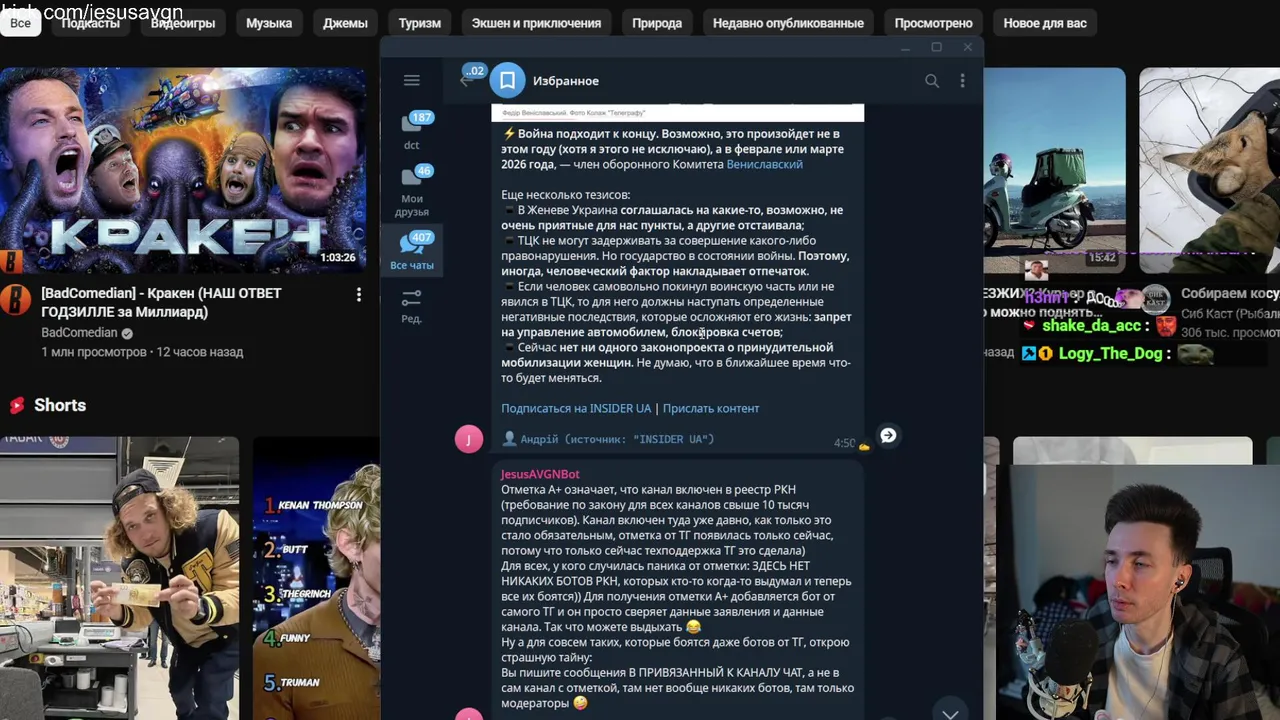Select the Недавно опубликованные chip

point(788,23)
